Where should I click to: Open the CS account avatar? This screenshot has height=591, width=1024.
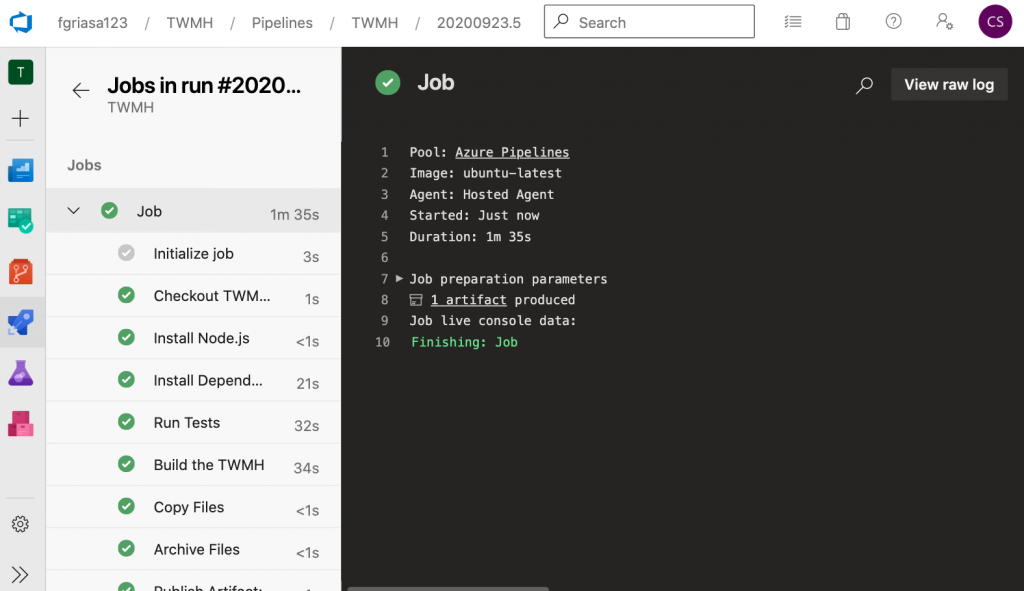(x=995, y=22)
